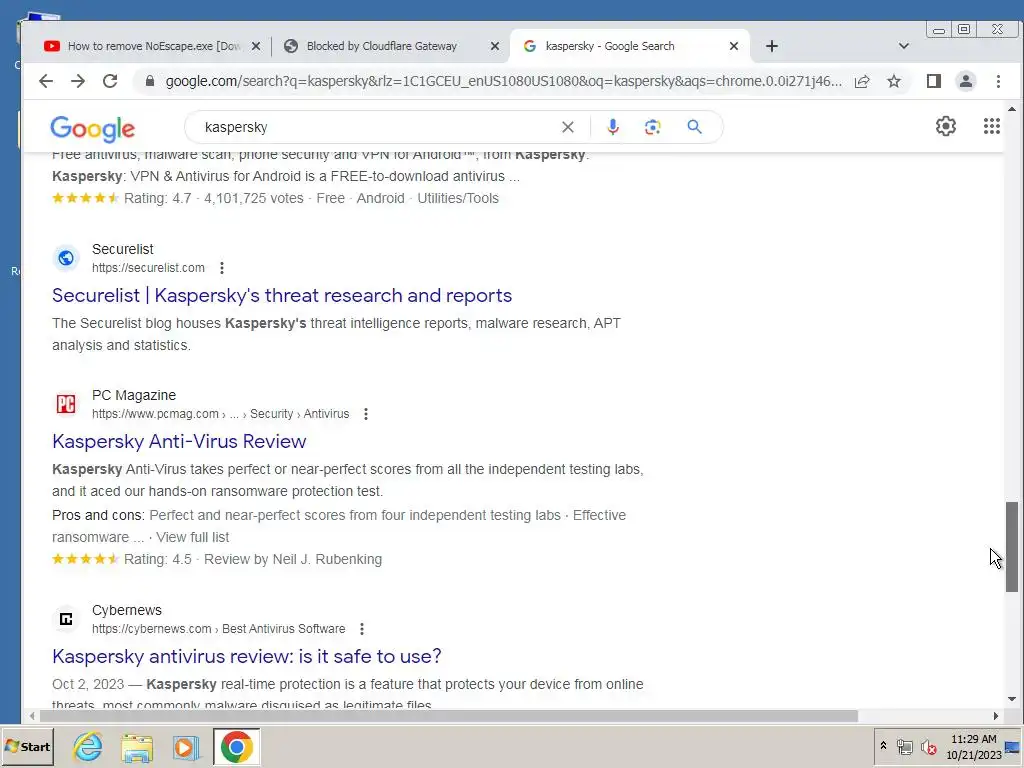
Task: Search by image with Google Lens
Action: point(652,127)
